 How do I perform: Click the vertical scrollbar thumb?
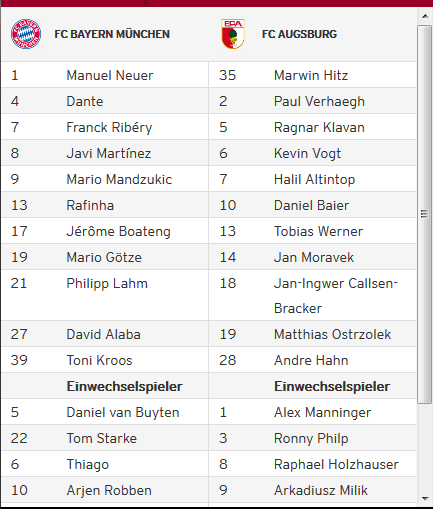tap(425, 214)
